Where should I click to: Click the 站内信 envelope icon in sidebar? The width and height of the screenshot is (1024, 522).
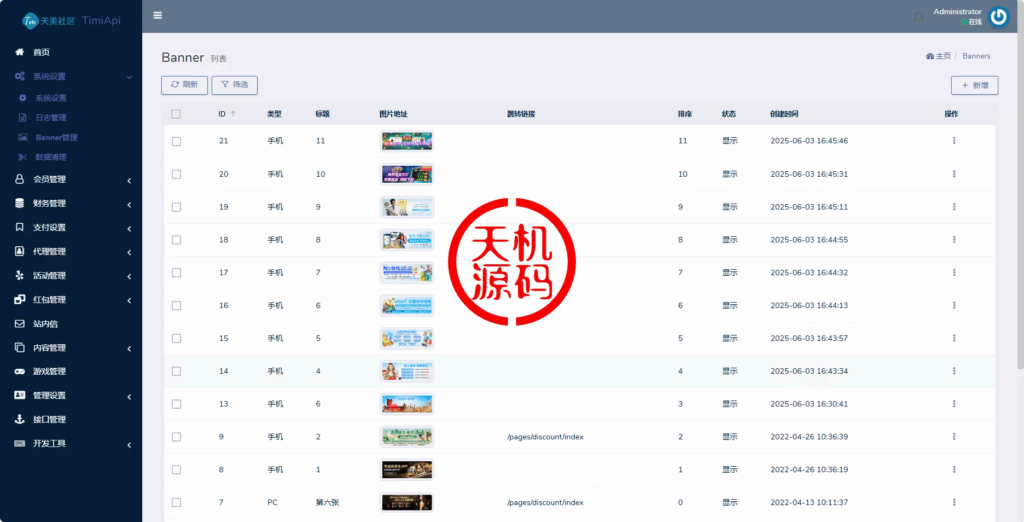click(x=20, y=324)
